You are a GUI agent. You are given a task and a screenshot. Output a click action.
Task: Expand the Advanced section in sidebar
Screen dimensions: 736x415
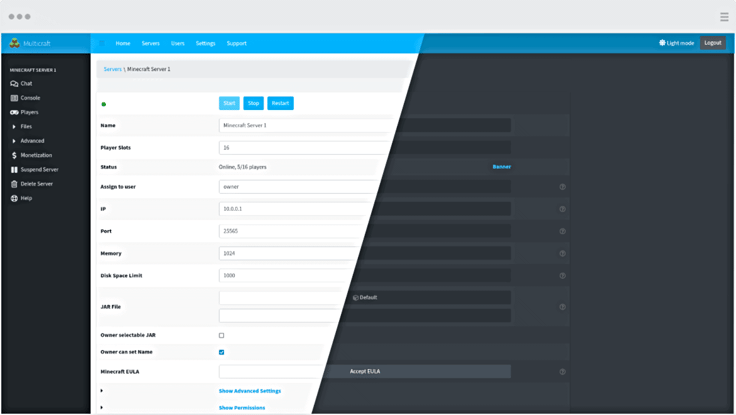(x=27, y=141)
